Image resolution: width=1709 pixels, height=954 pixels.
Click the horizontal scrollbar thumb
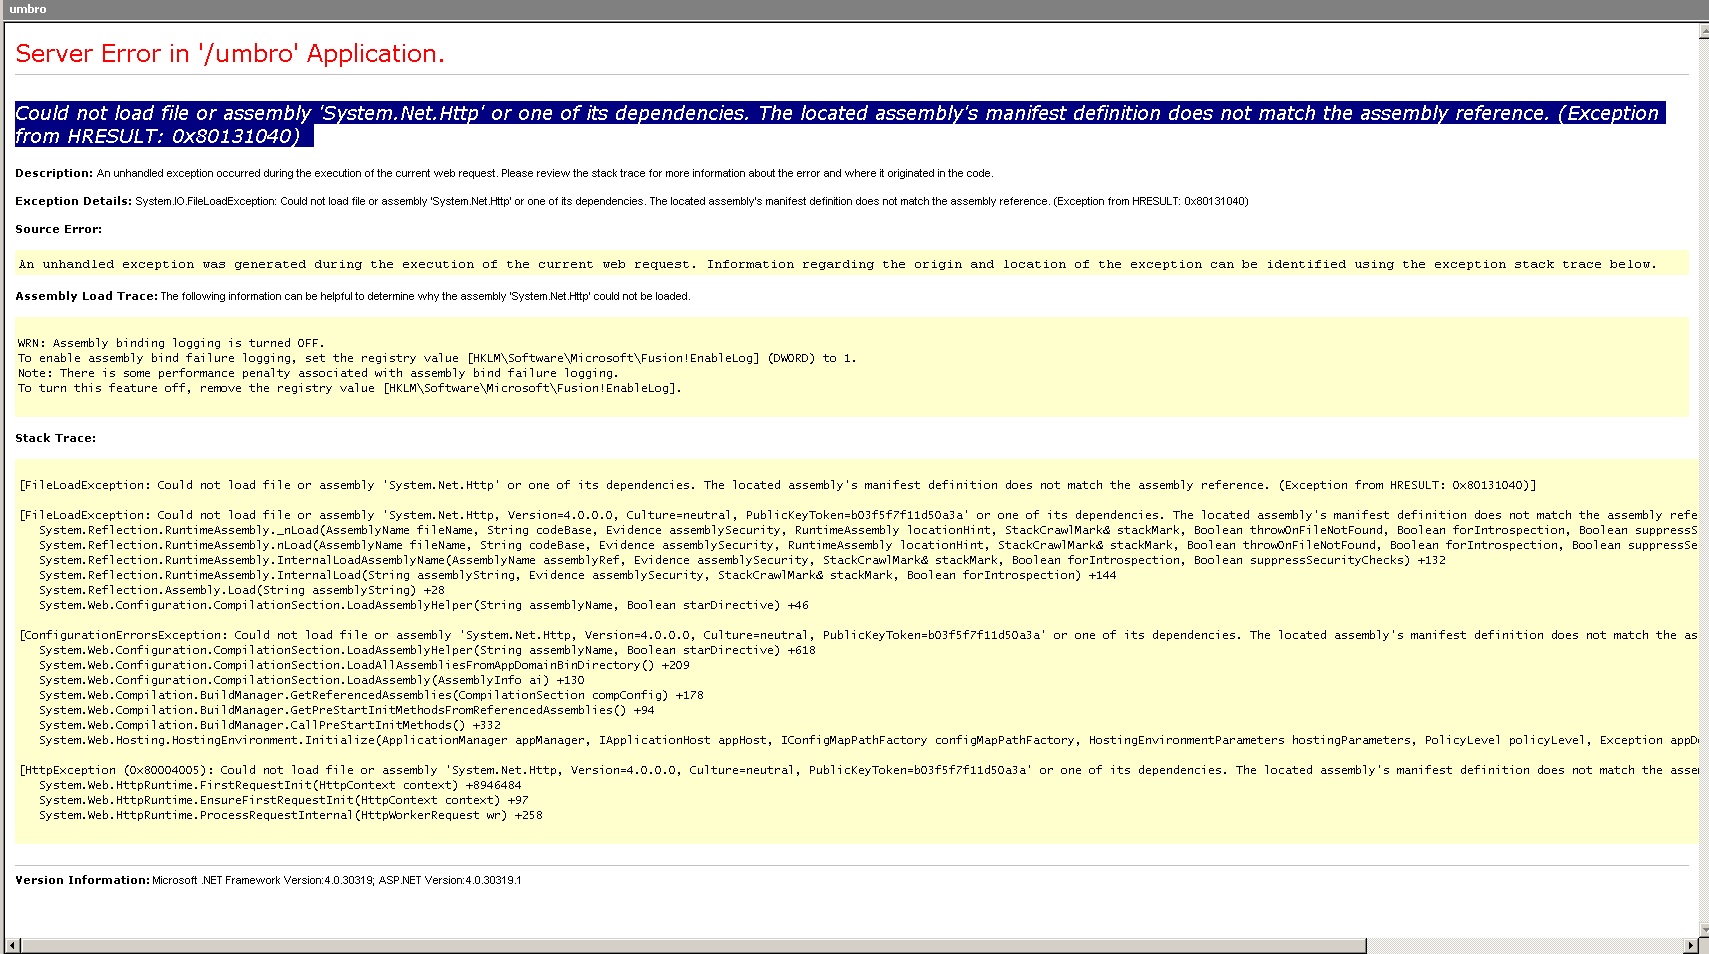[x=694, y=945]
